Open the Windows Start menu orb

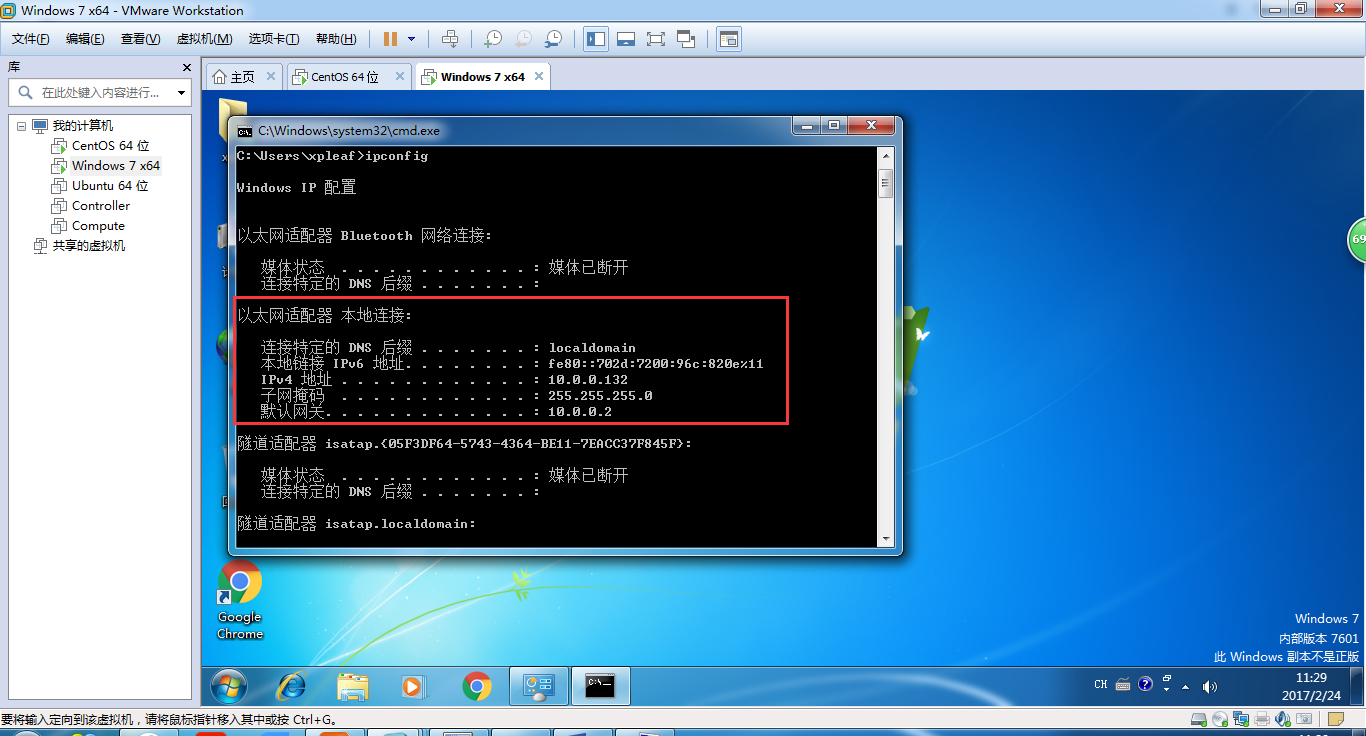229,686
